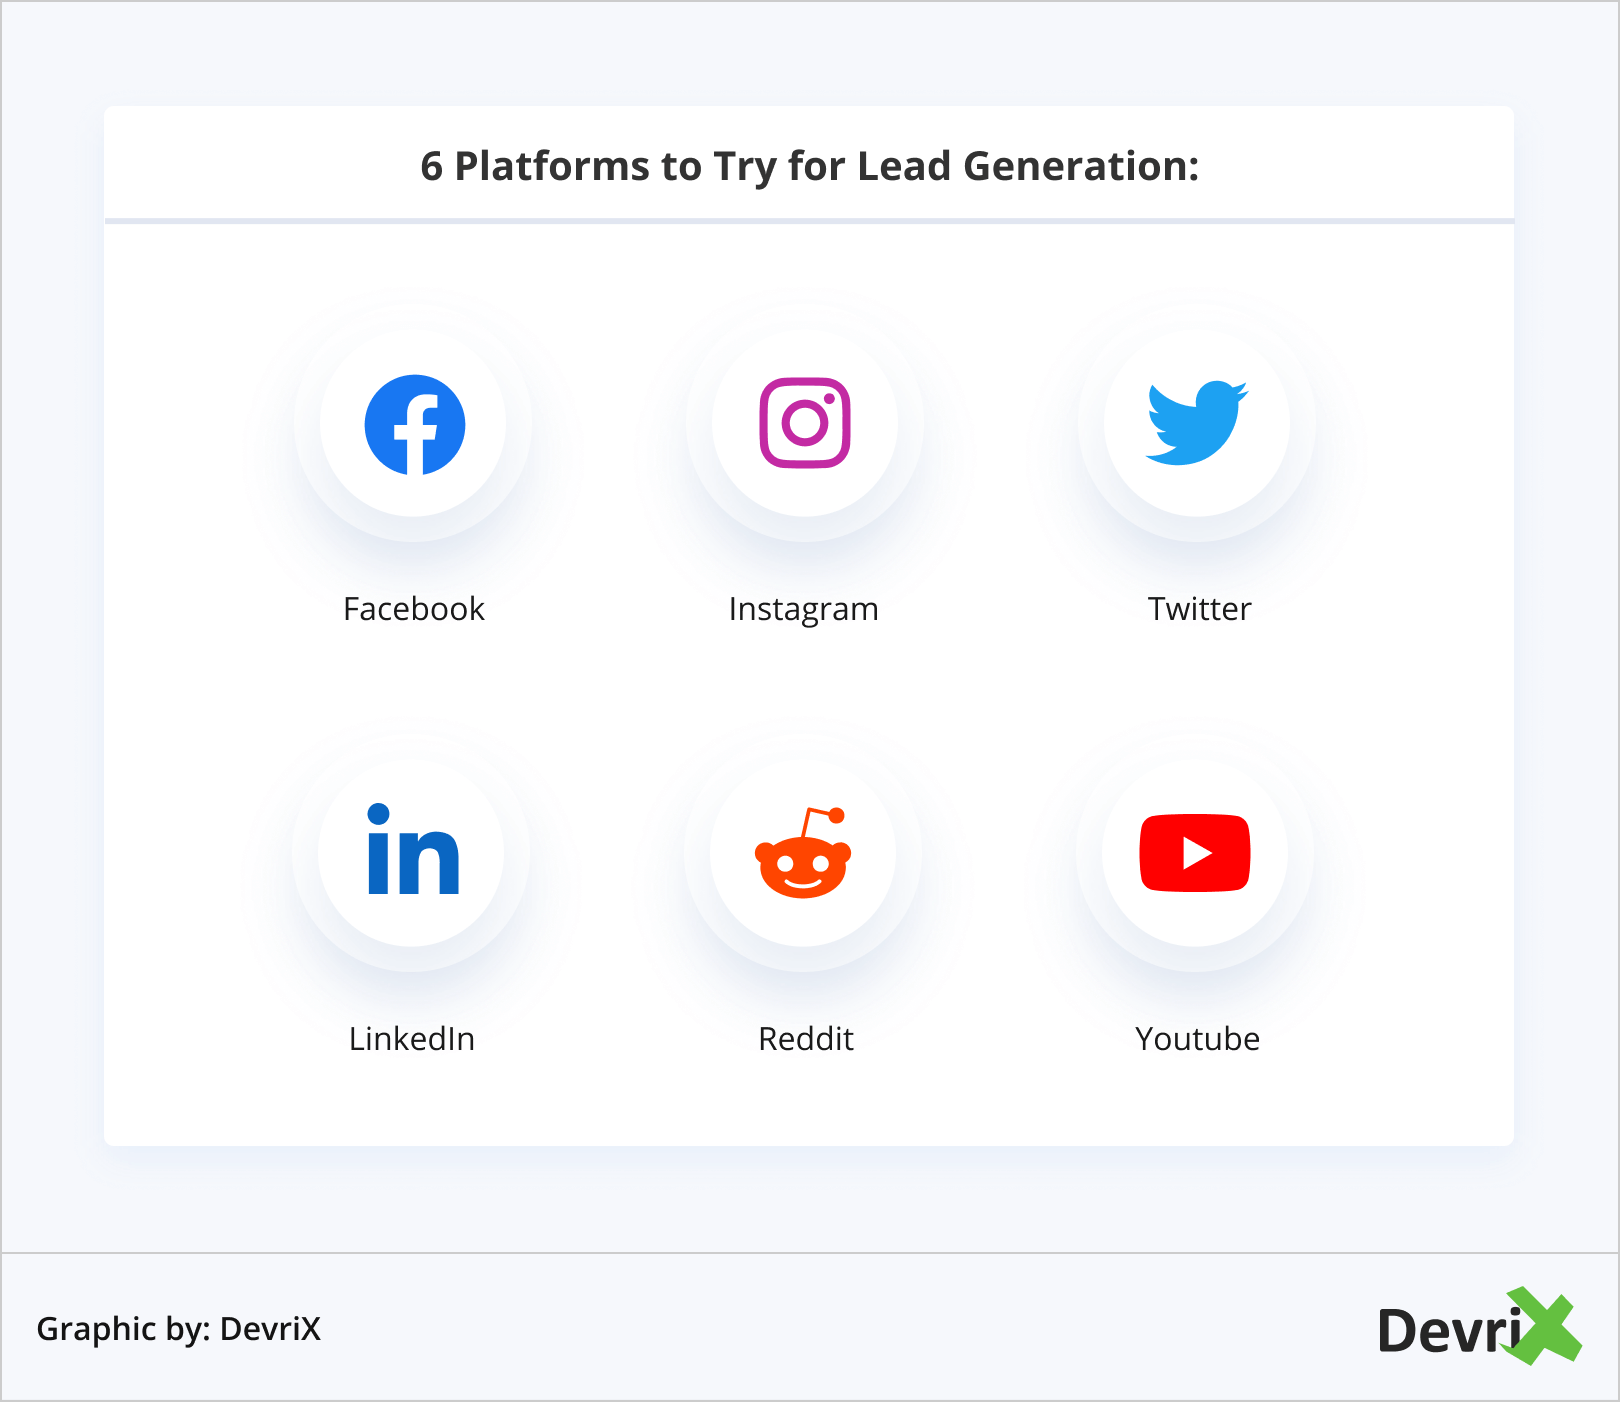The width and height of the screenshot is (1620, 1402).
Task: Click the 'Twitter' text label
Action: pyautogui.click(x=1199, y=609)
